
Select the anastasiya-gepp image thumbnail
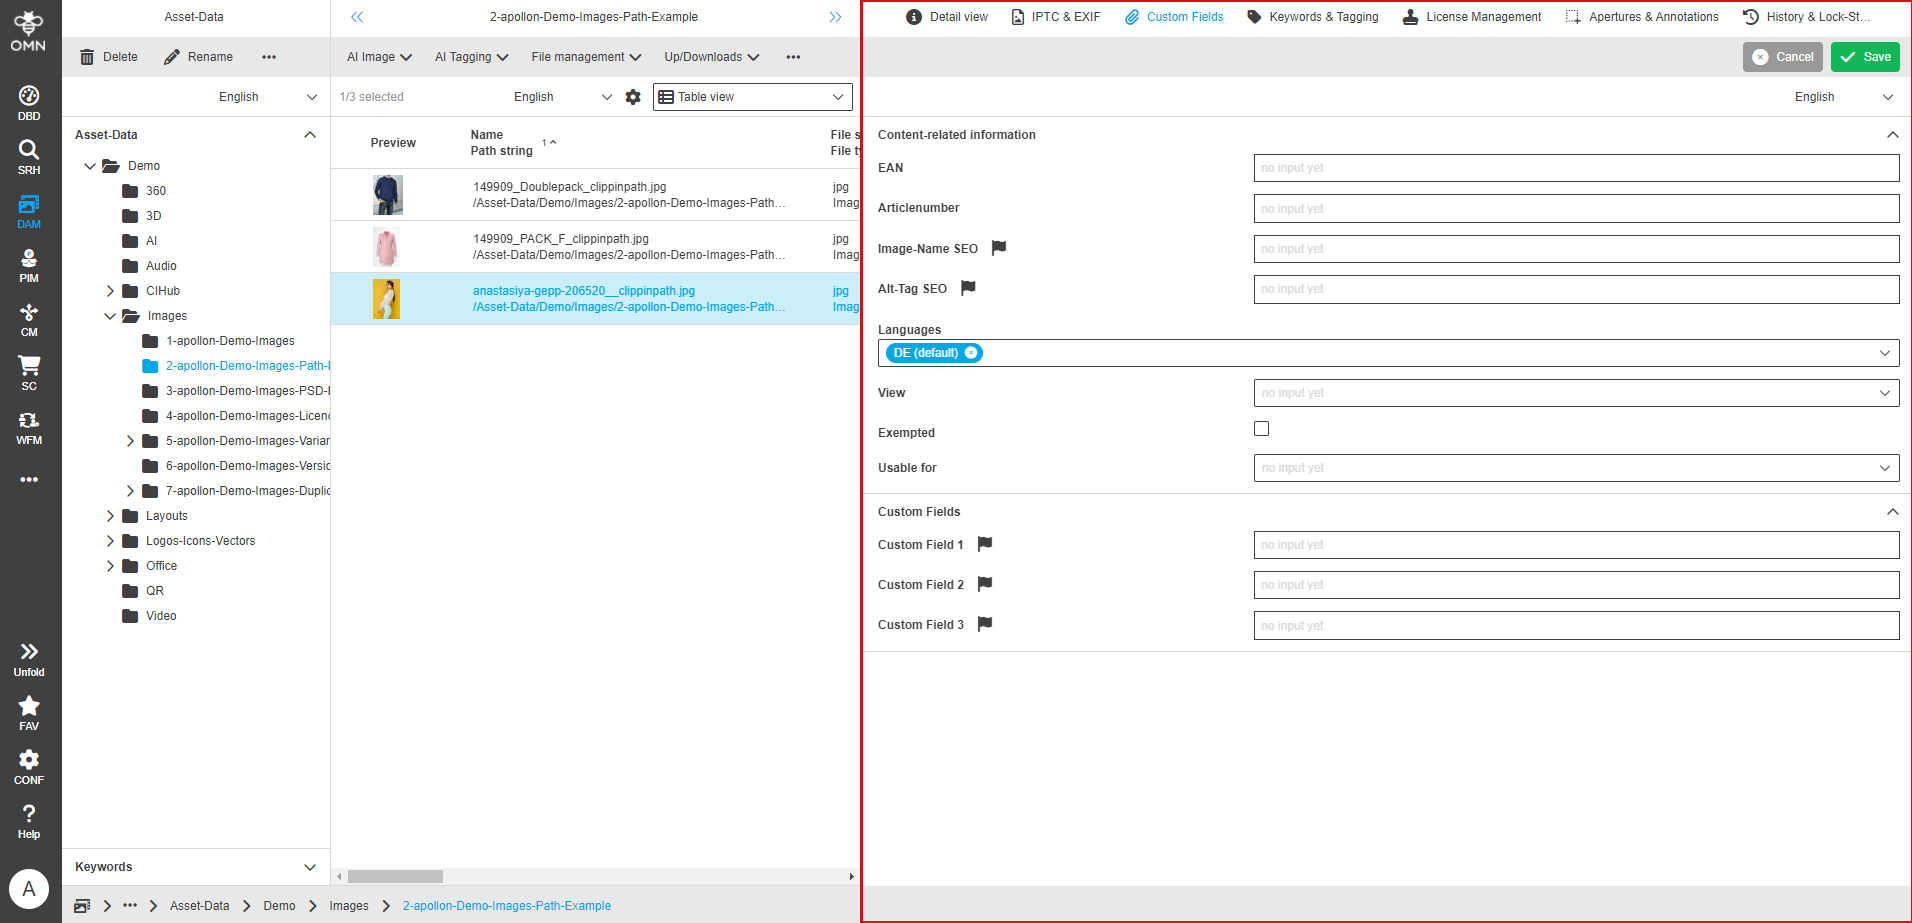387,297
